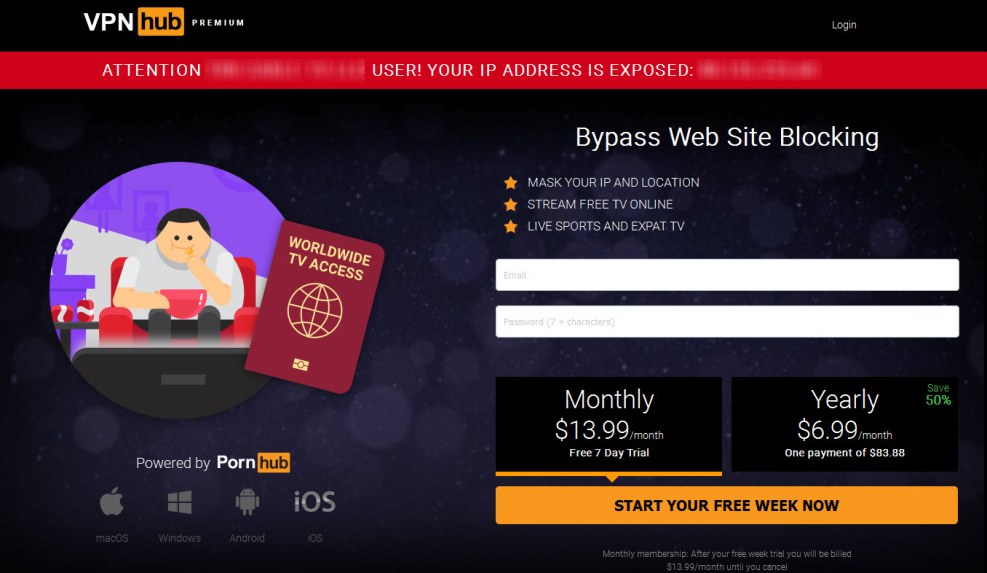Select the macOS Apple icon

point(111,502)
